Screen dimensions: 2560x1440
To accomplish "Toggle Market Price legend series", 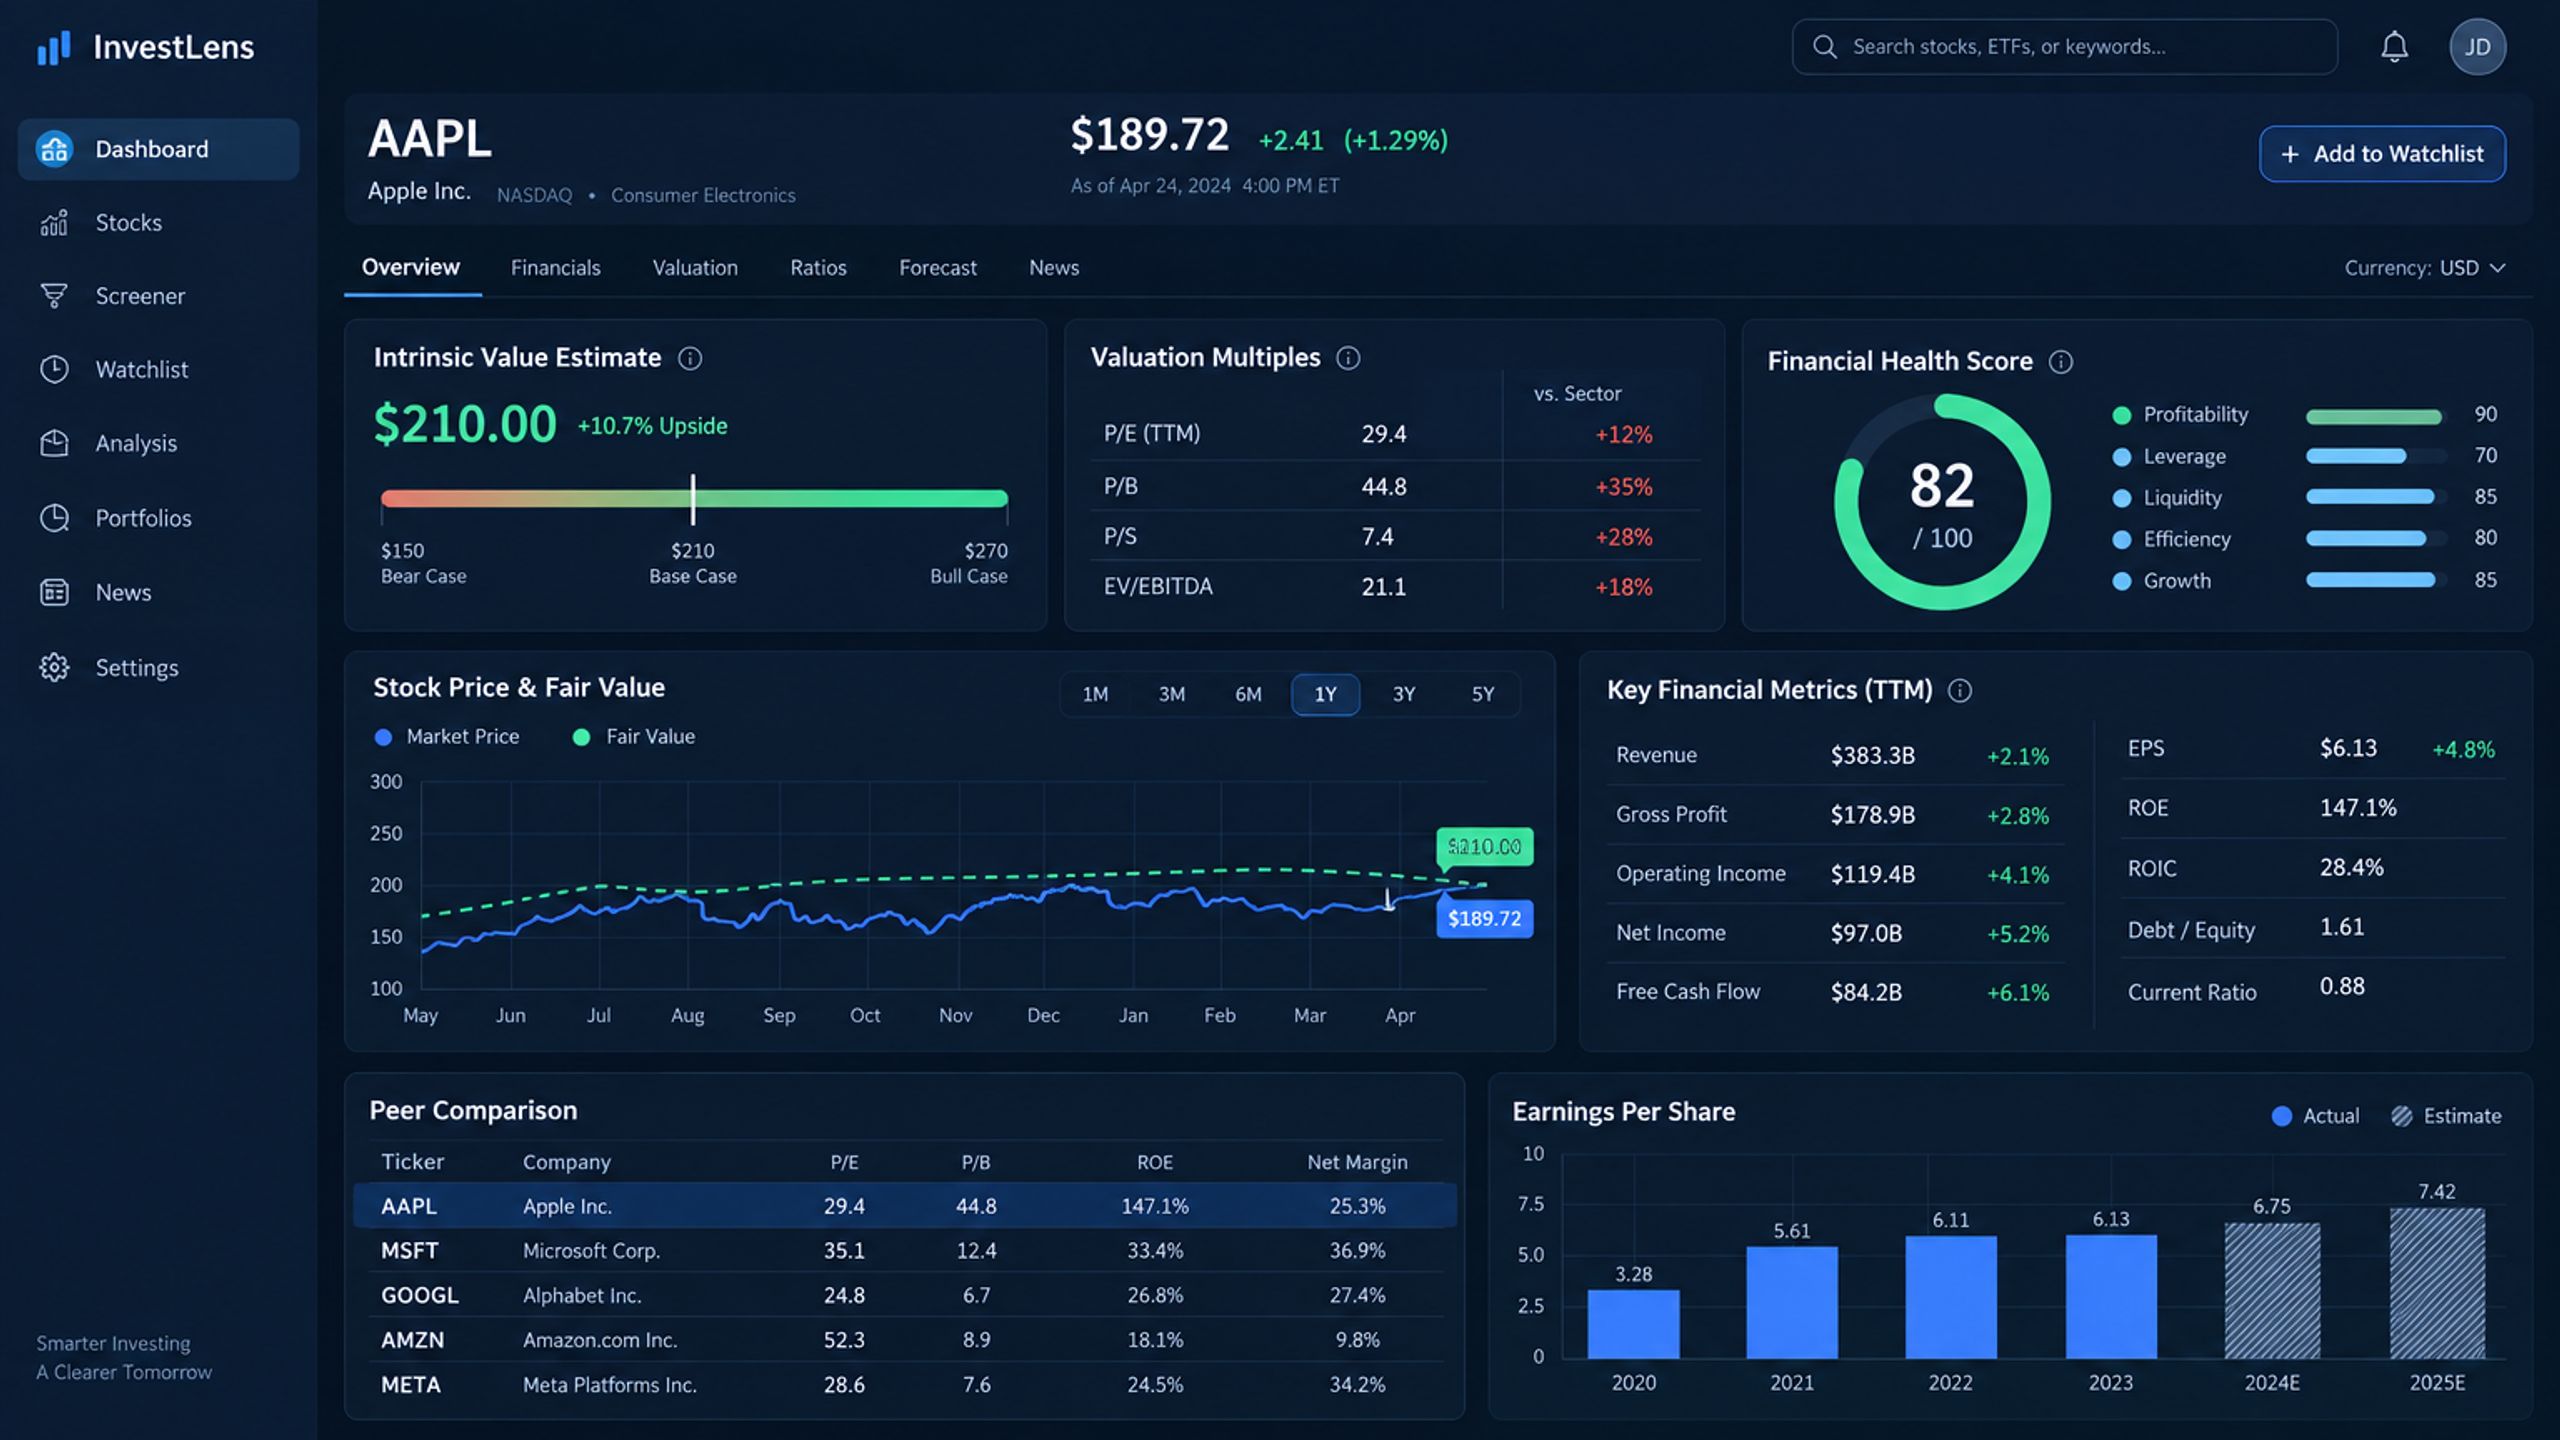I will point(447,737).
